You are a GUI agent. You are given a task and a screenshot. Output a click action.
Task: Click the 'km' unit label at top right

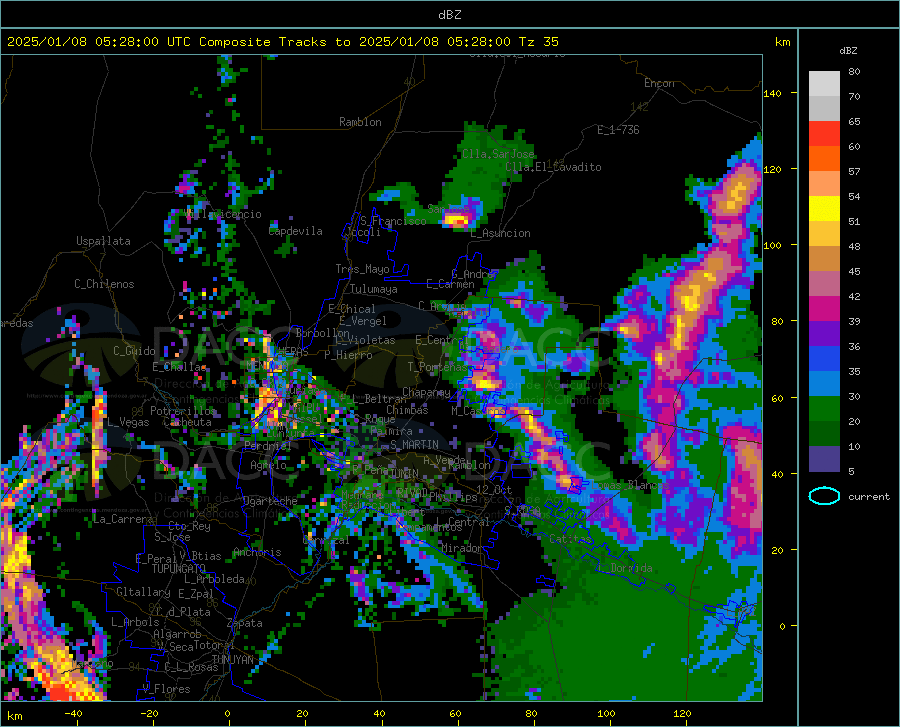[x=782, y=42]
